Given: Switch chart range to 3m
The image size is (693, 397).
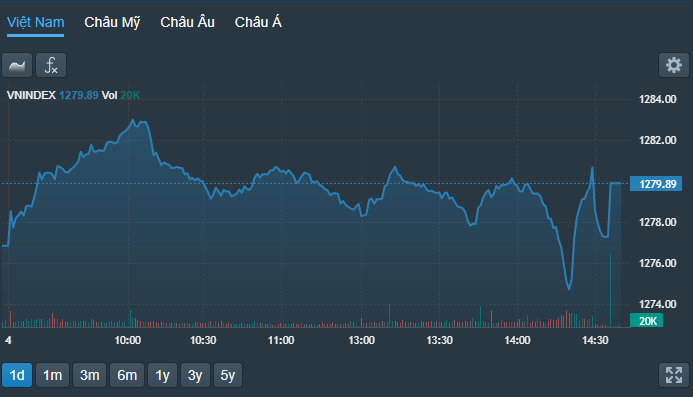Looking at the screenshot, I should coord(90,375).
